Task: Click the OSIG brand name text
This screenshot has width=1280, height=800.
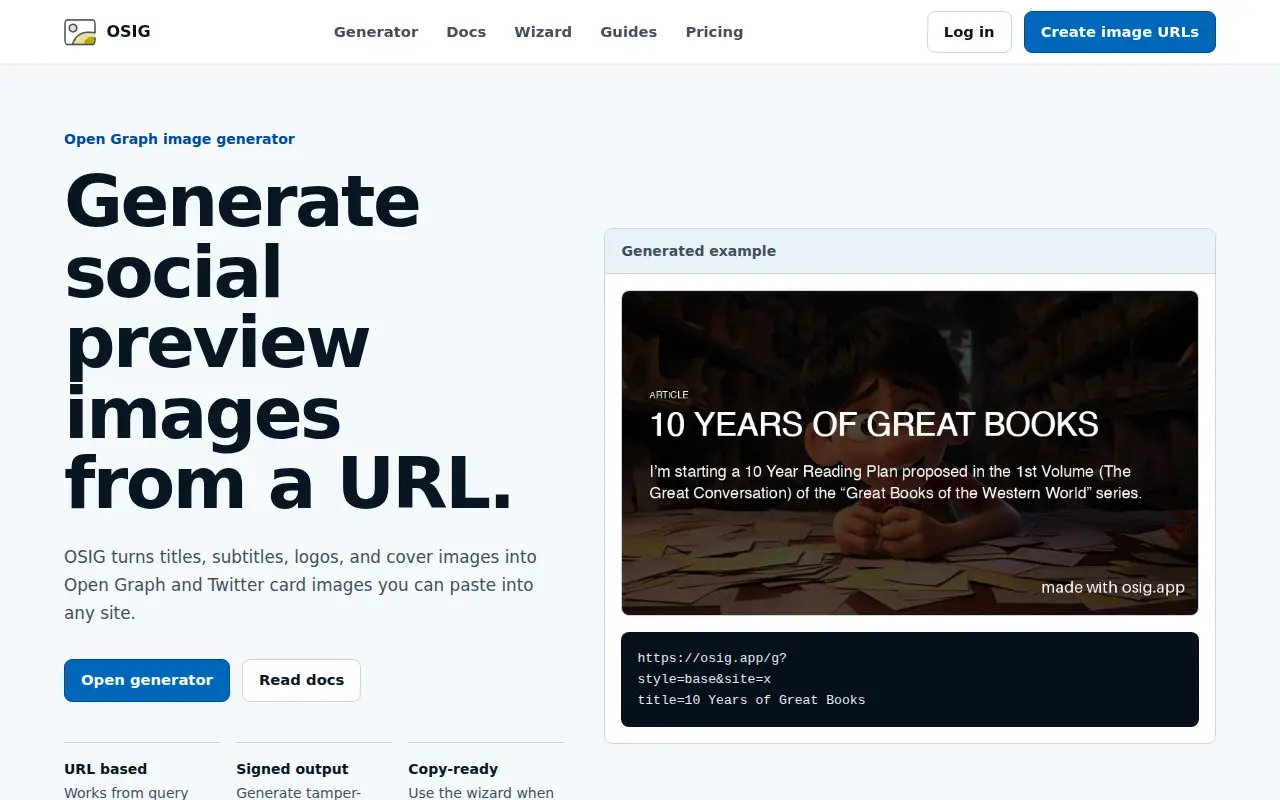Action: 128,32
